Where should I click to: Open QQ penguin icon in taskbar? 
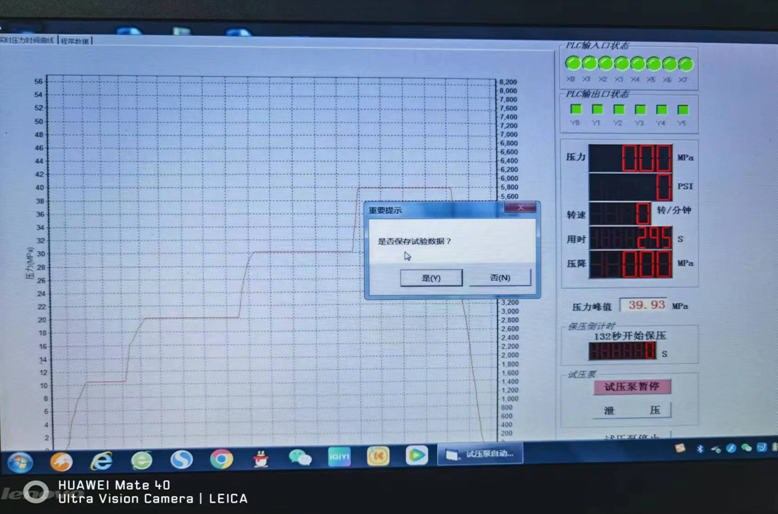click(261, 459)
